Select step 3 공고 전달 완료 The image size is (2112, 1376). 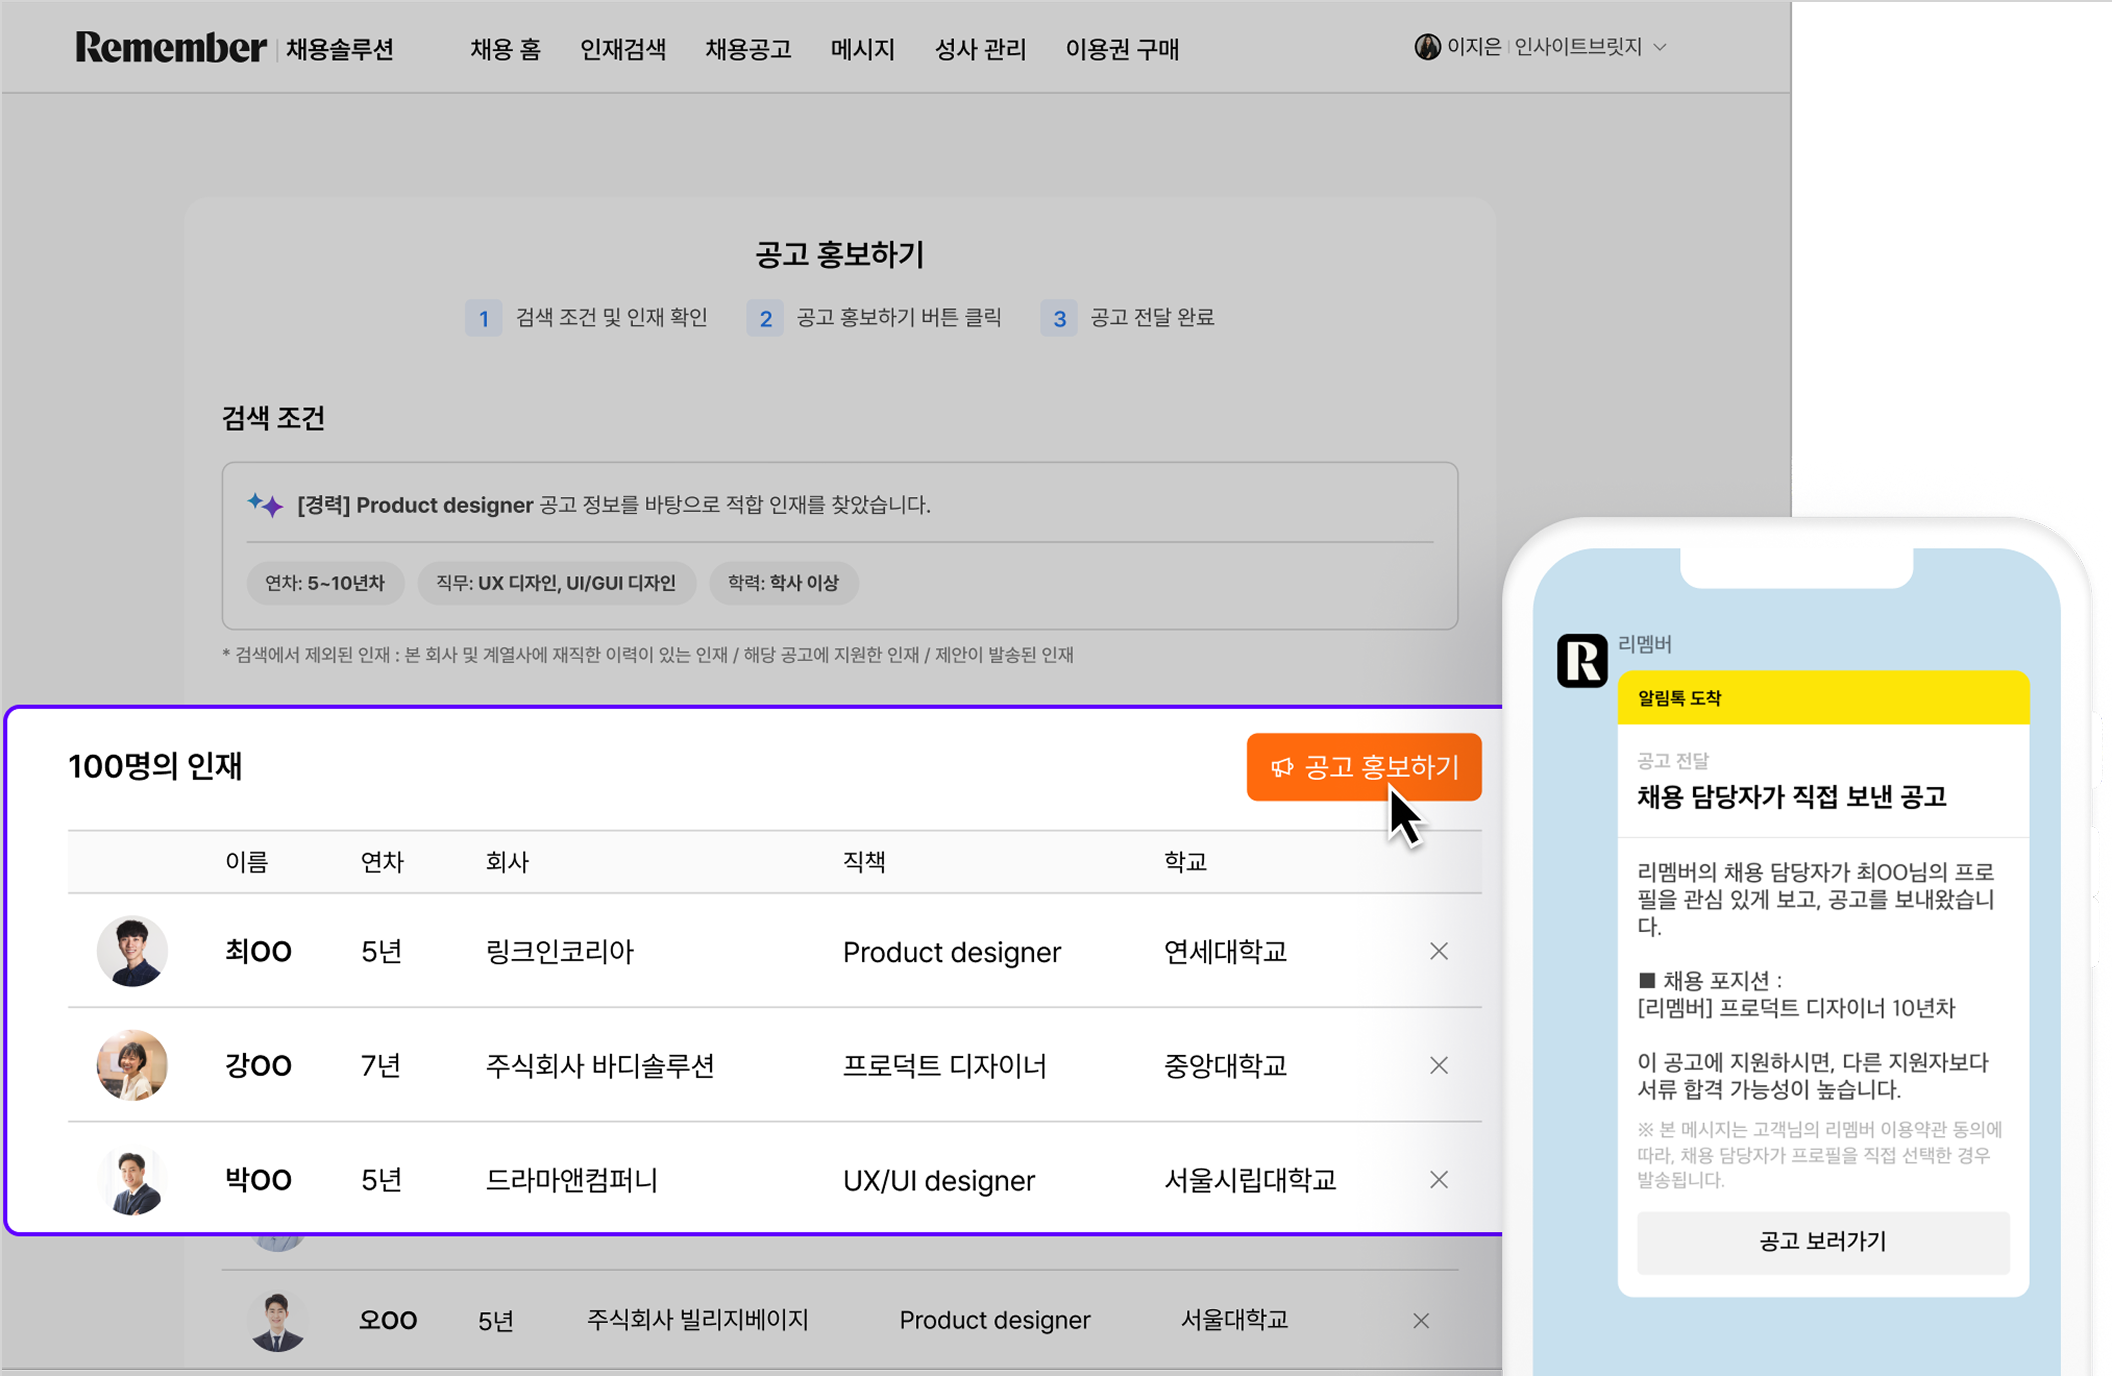tap(1128, 318)
